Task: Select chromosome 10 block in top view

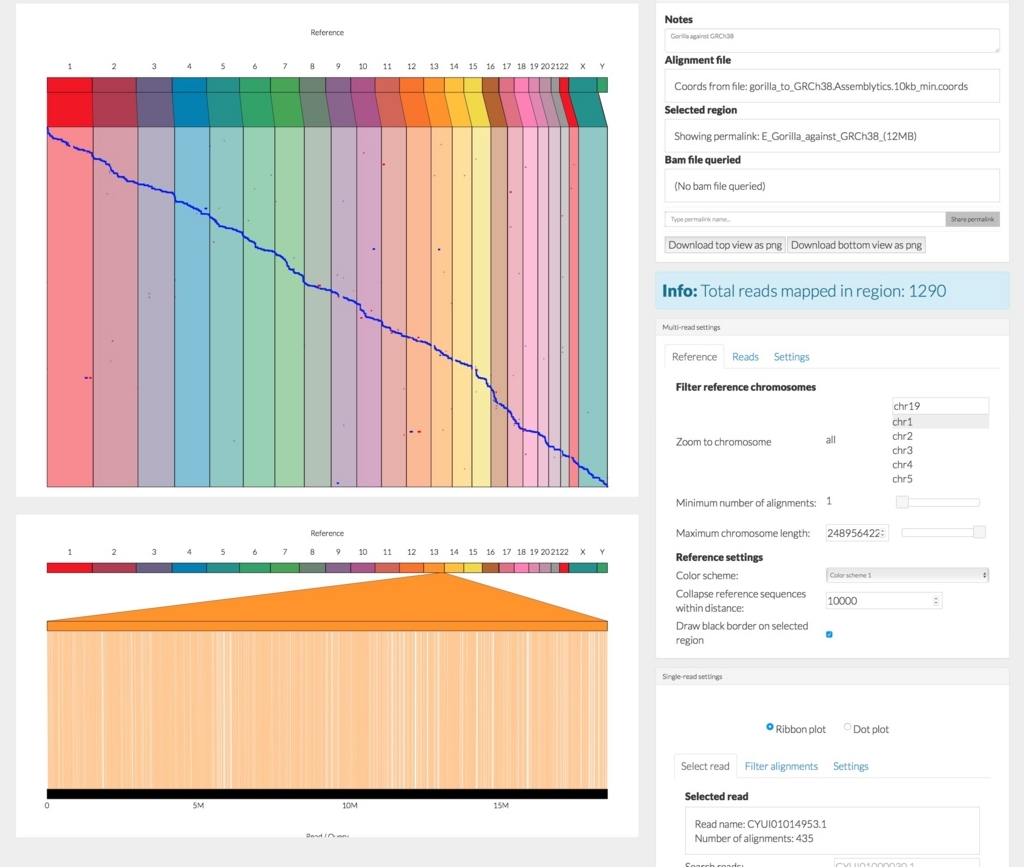Action: [362, 85]
